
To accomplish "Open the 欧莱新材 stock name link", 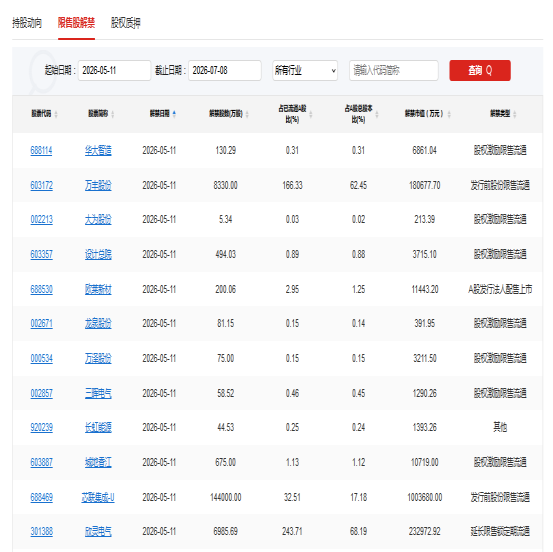I will (x=98, y=290).
